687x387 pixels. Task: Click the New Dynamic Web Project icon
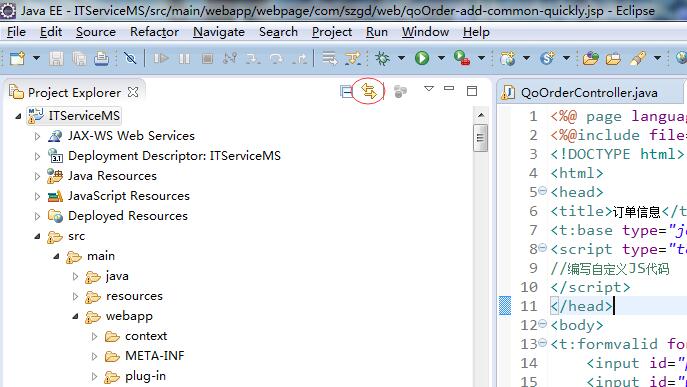click(x=508, y=58)
